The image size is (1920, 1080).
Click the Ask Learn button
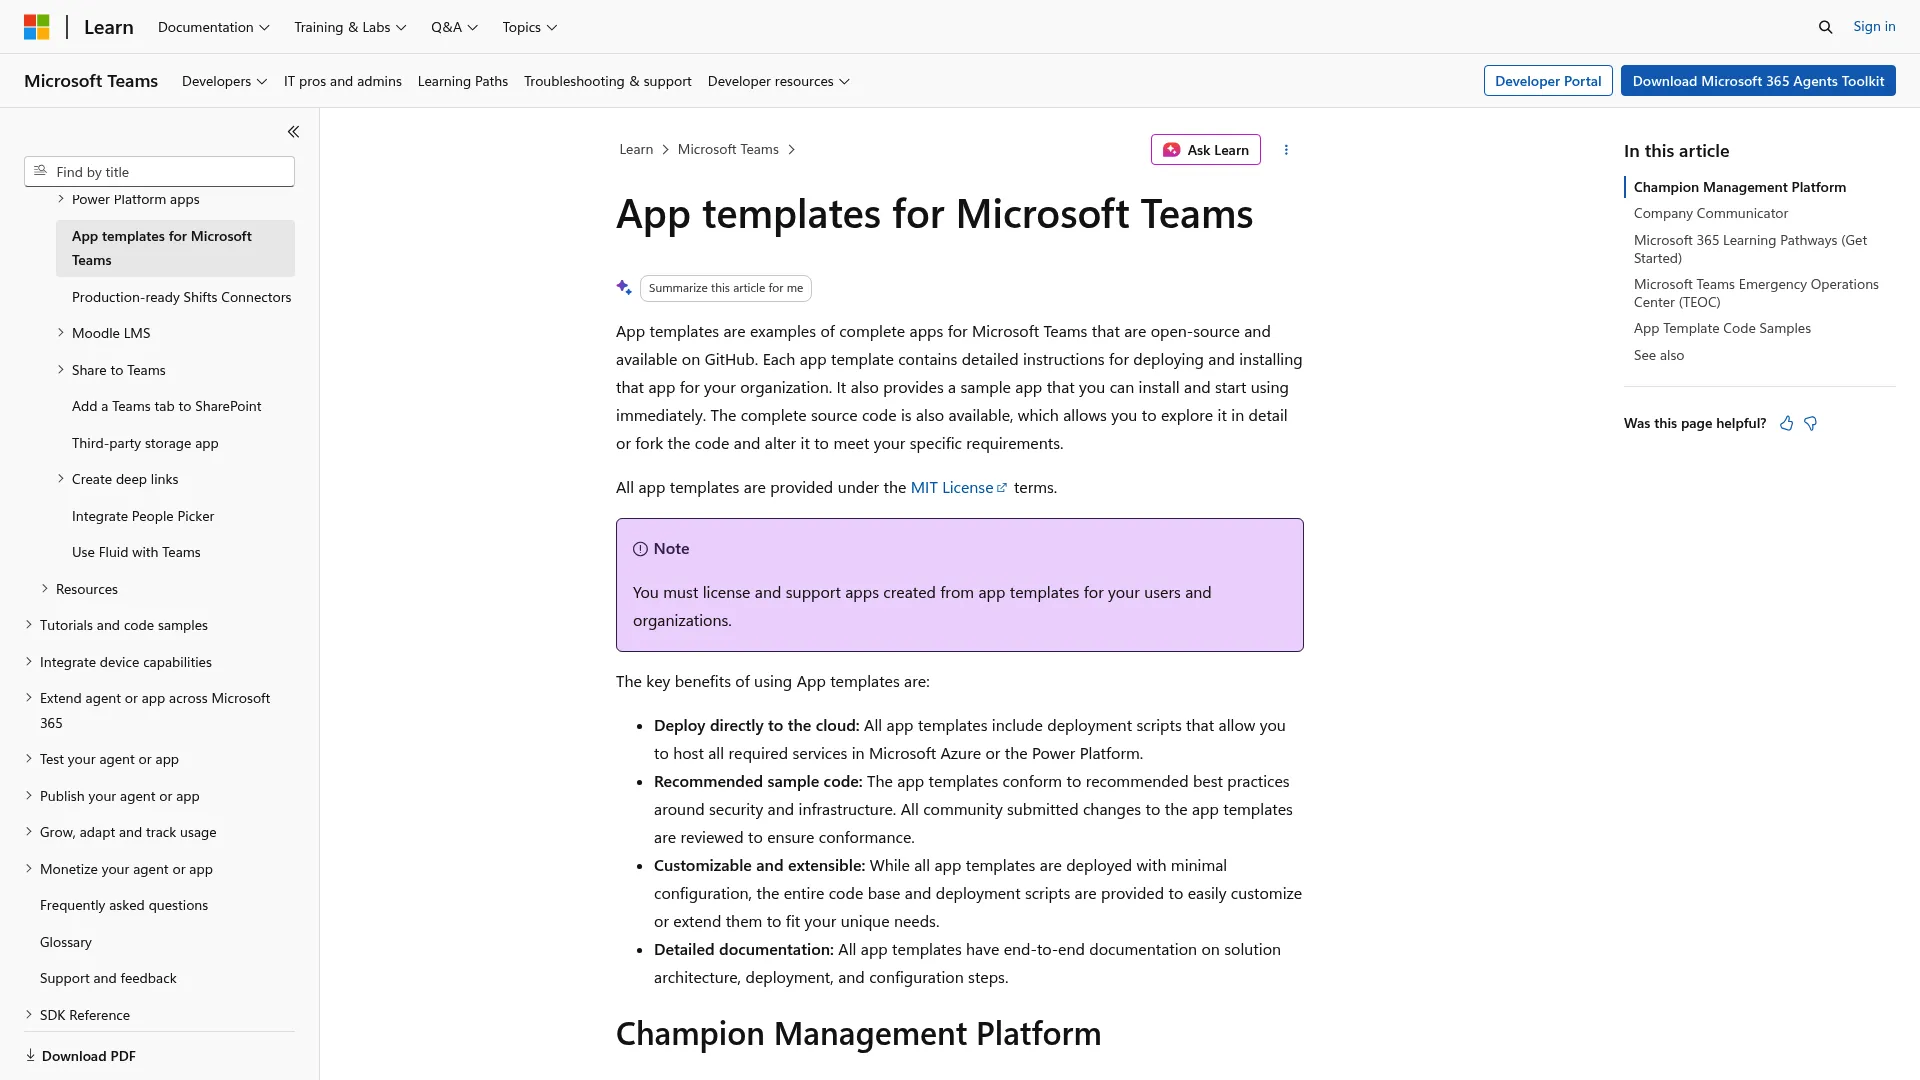(x=1205, y=150)
